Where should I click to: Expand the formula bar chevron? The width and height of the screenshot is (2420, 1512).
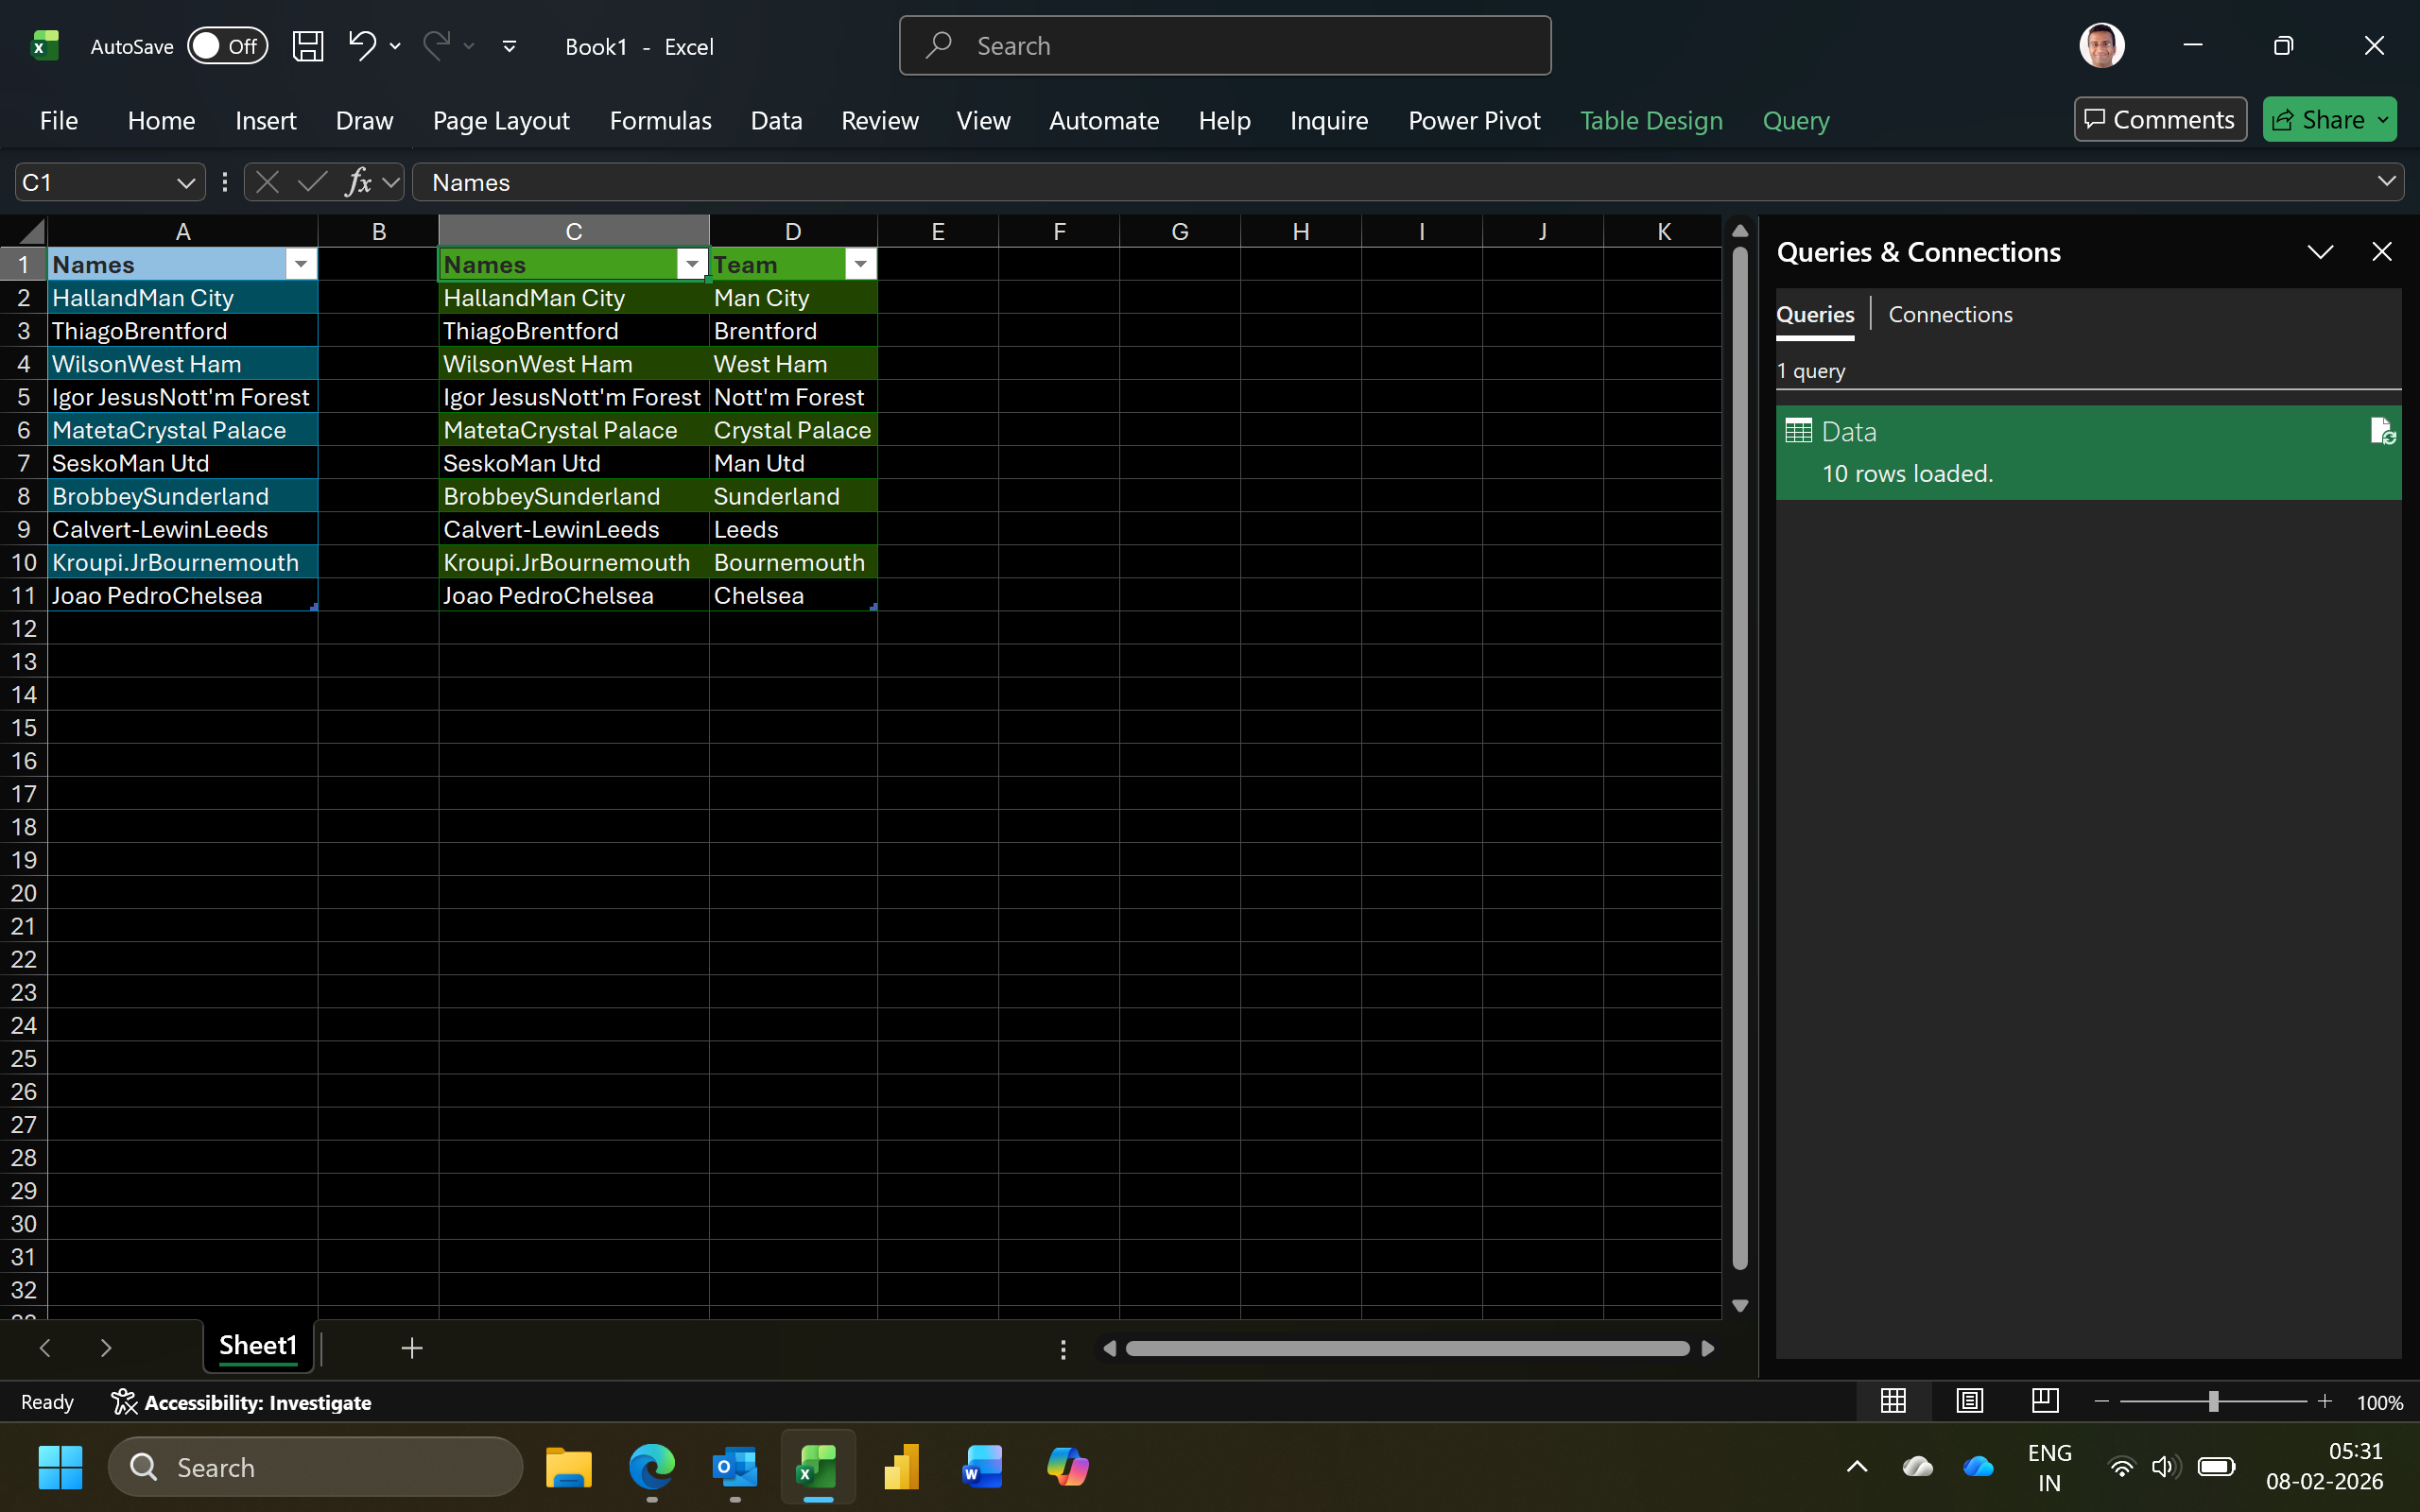(x=2386, y=181)
